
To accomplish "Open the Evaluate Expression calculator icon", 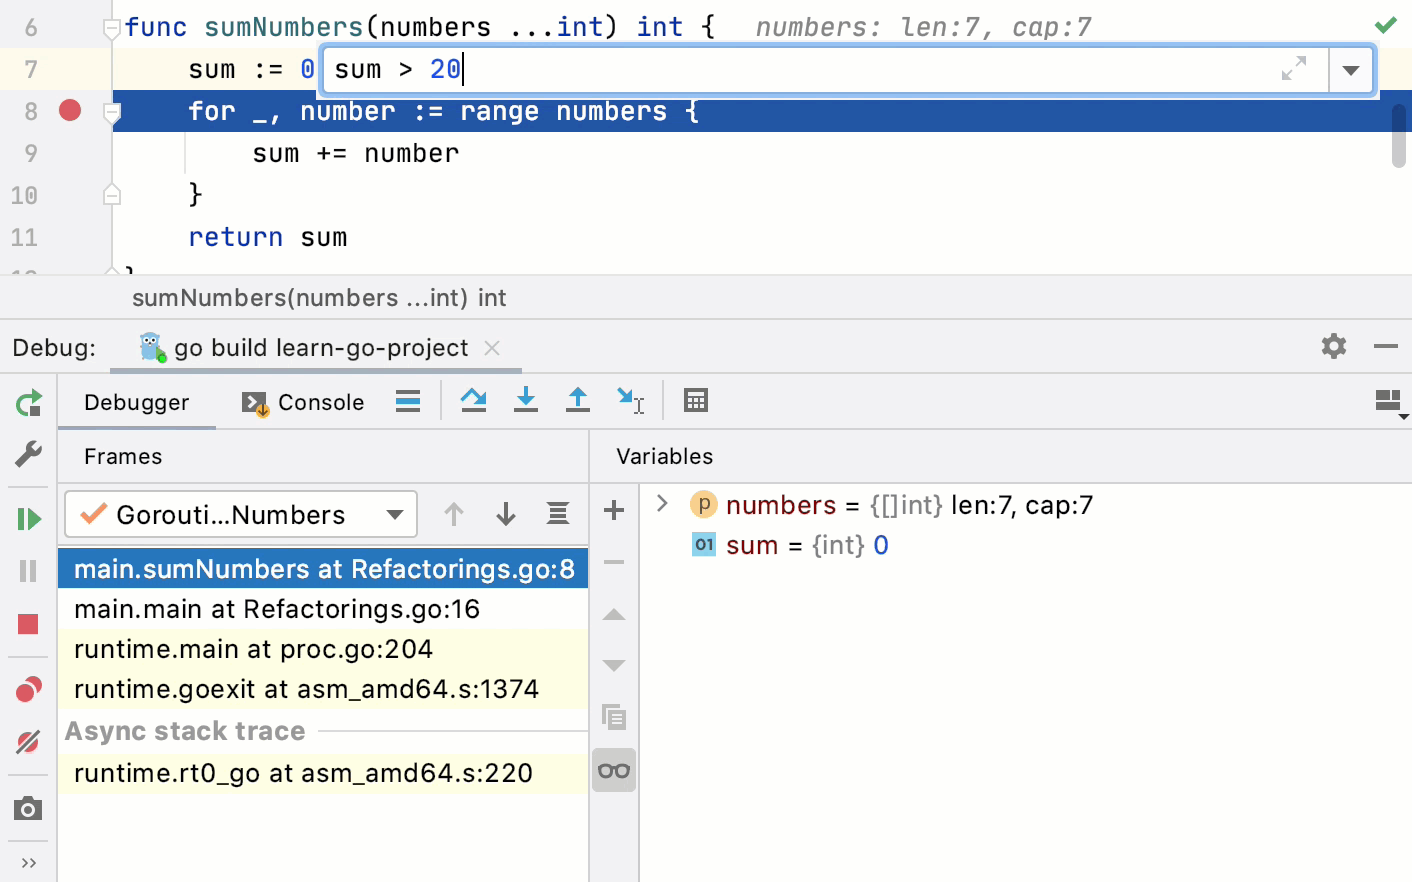I will tap(695, 401).
